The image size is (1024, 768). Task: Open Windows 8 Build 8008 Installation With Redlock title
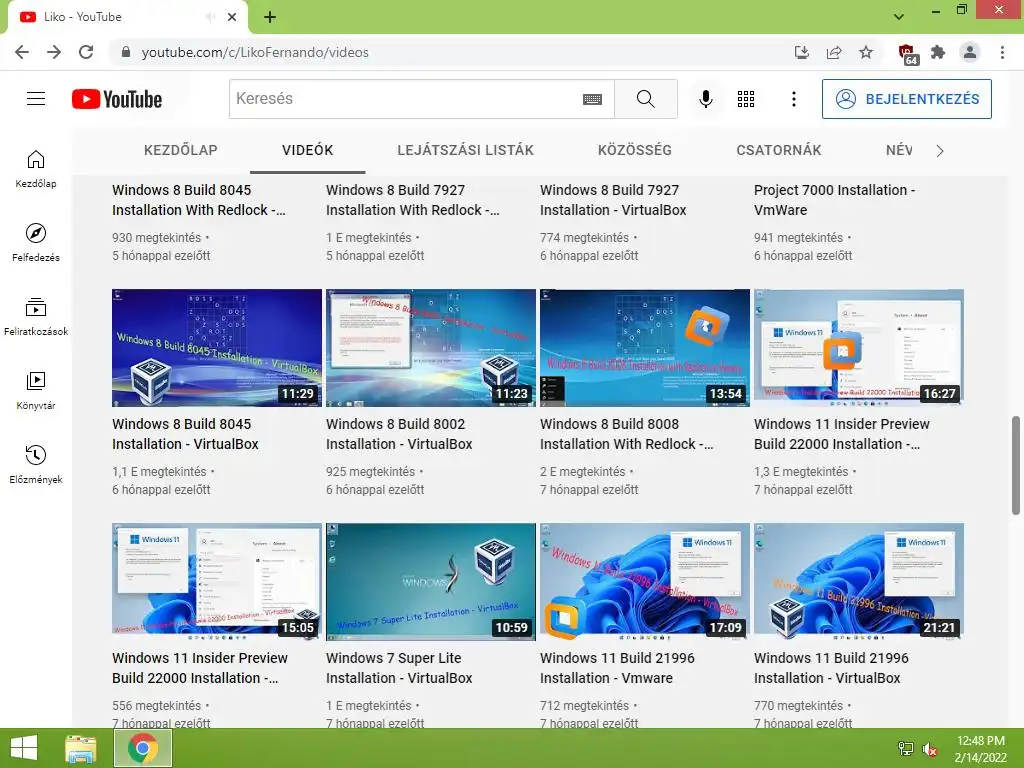click(x=626, y=434)
